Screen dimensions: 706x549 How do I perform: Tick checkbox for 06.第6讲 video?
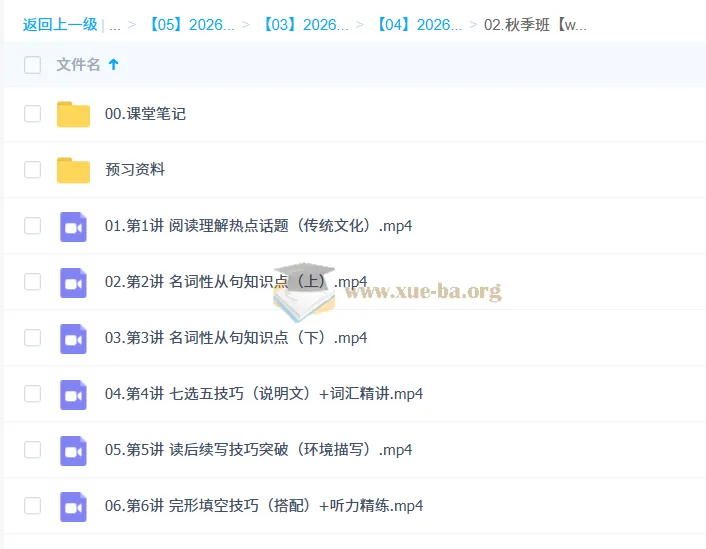click(32, 505)
